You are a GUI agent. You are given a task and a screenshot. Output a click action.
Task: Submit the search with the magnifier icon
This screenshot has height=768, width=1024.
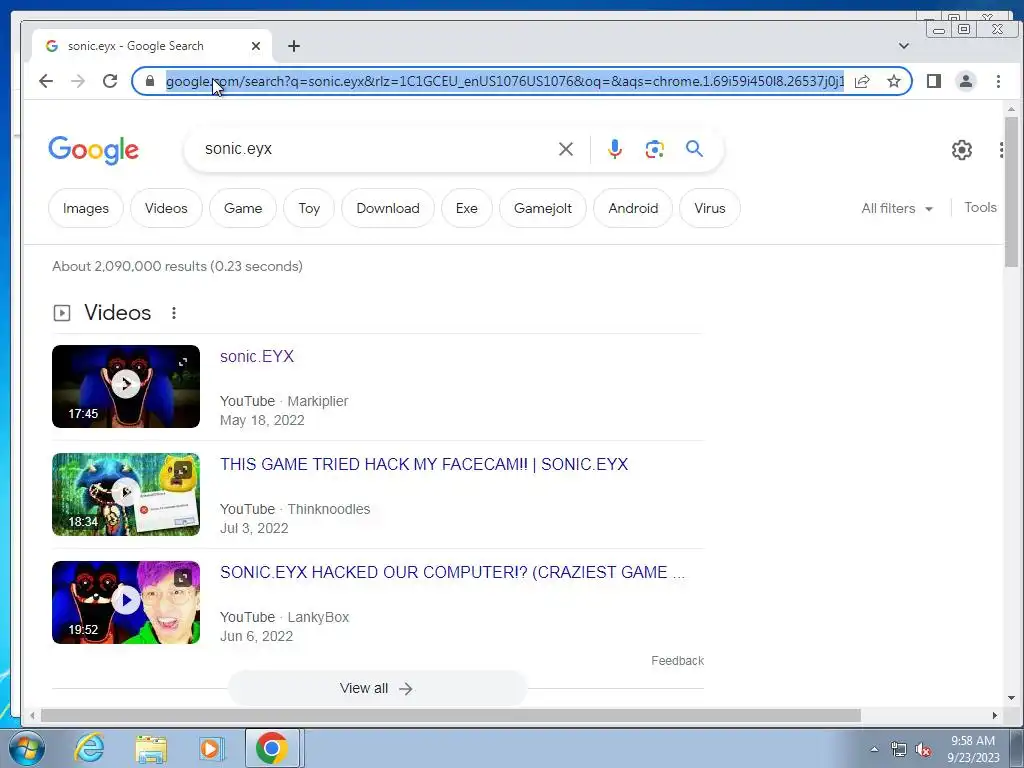click(694, 149)
